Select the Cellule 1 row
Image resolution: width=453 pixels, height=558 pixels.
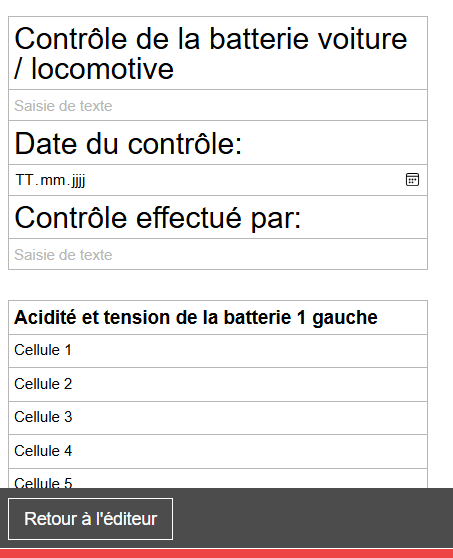click(x=218, y=351)
